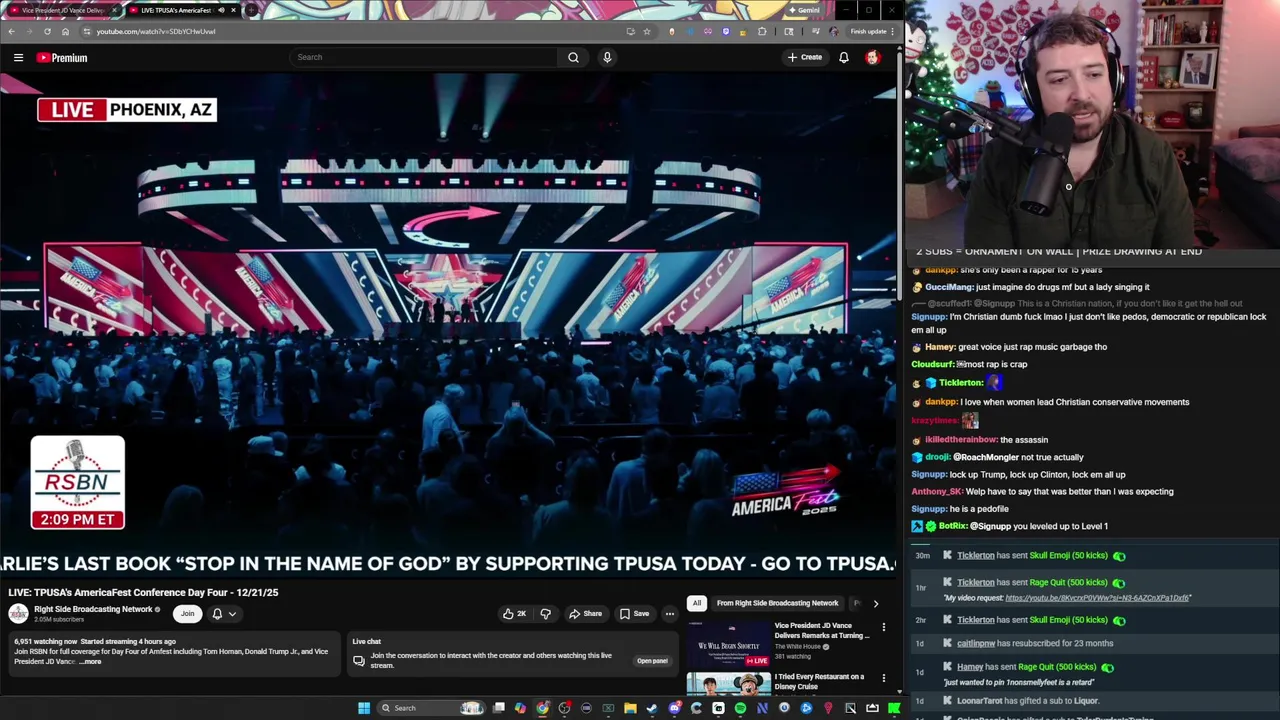Open the Windows Start menu
This screenshot has width=1280, height=720.
364,708
